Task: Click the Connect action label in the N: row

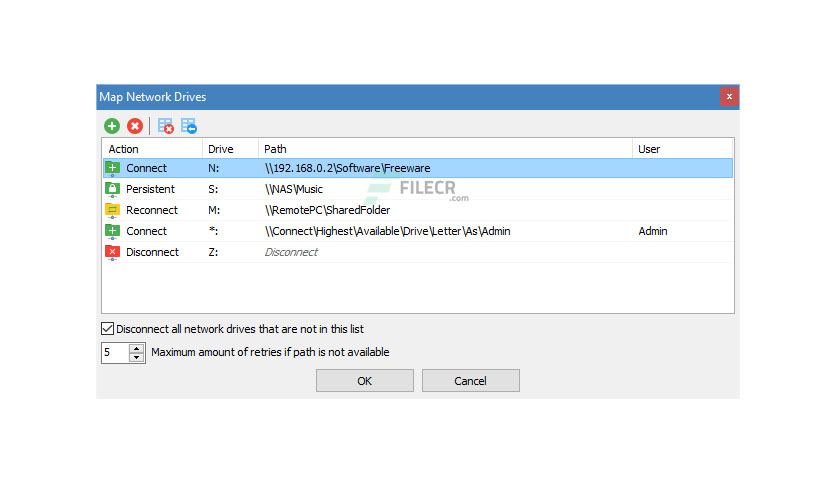Action: coord(147,168)
